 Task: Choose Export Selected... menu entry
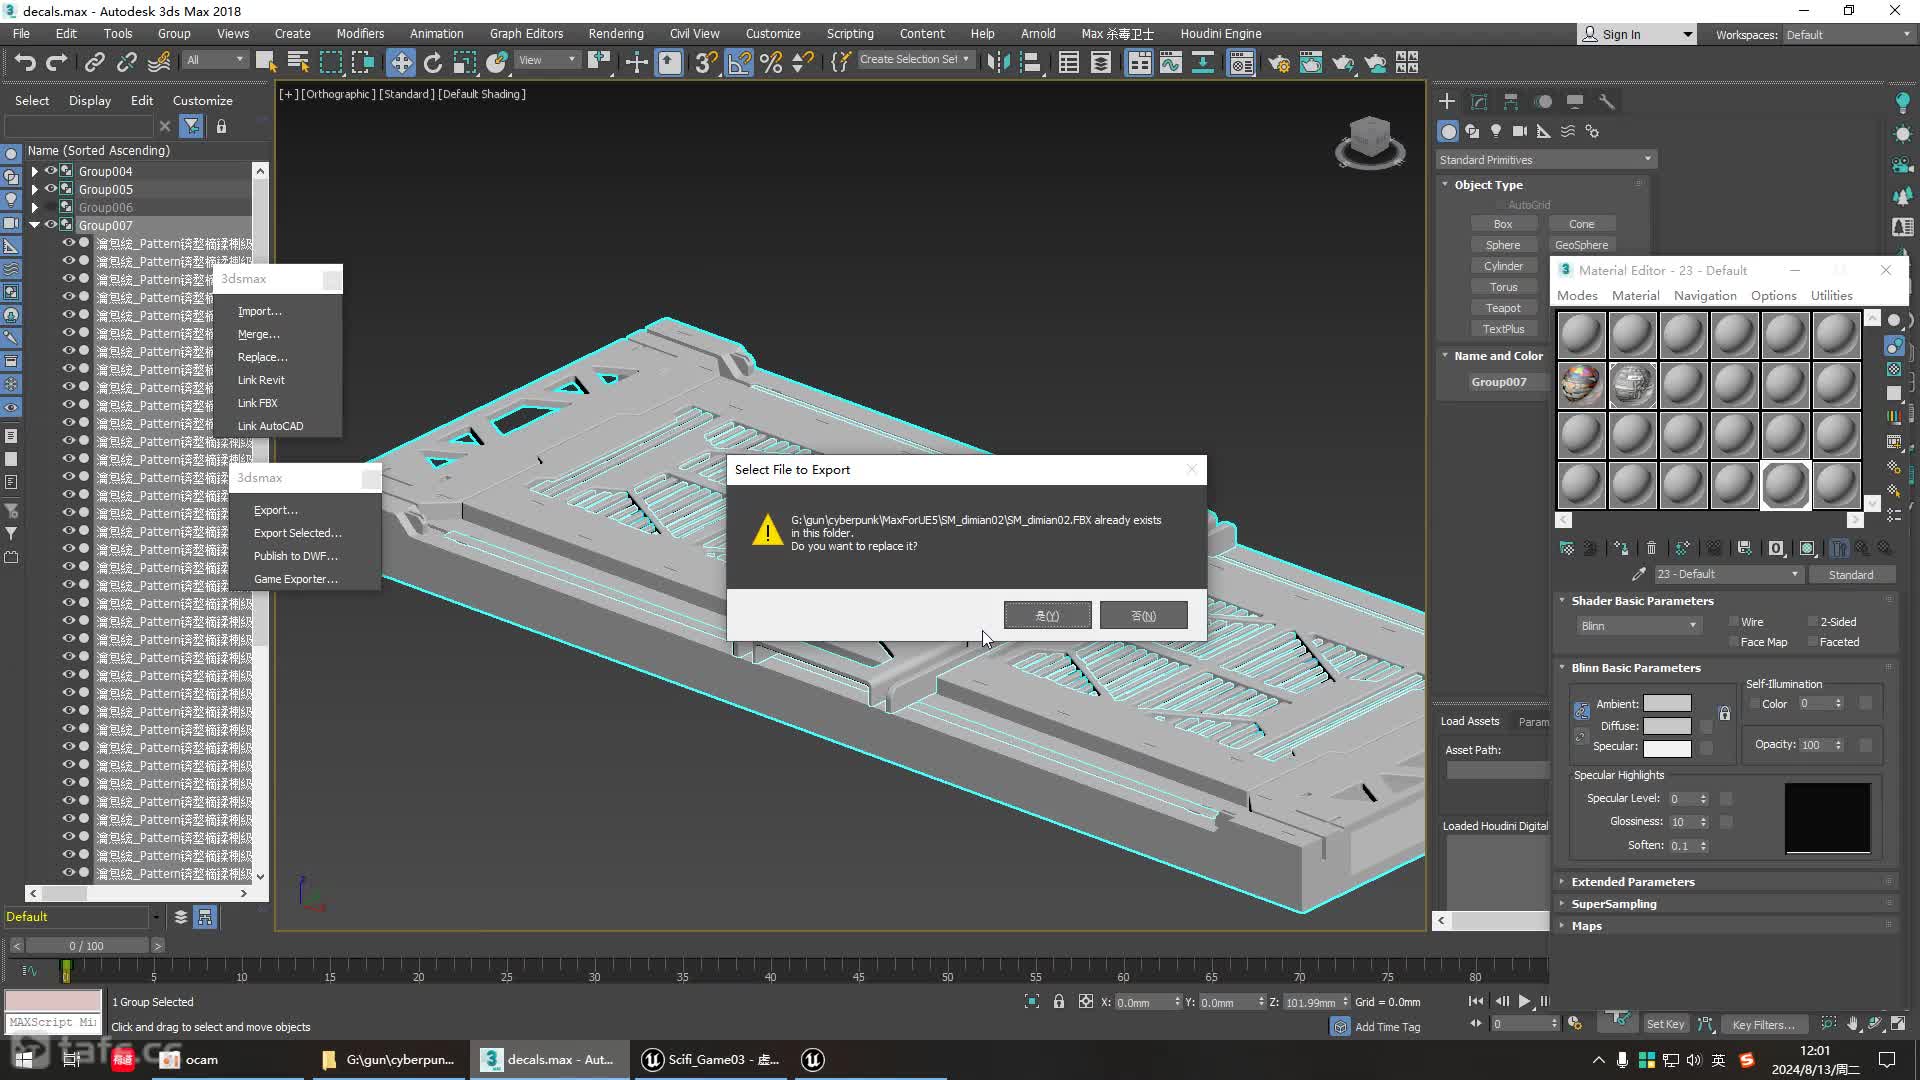coord(297,533)
